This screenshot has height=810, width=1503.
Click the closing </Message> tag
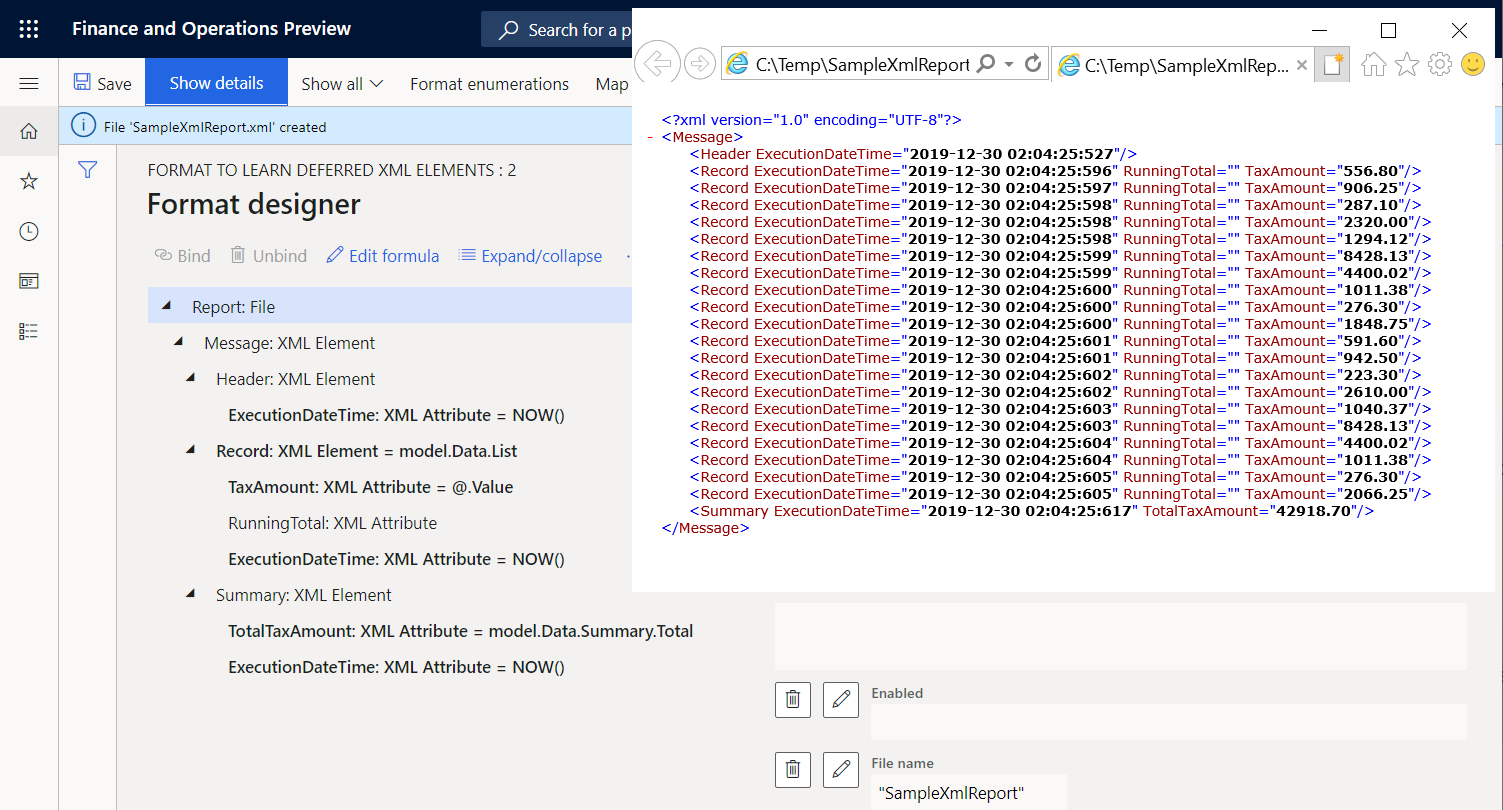coord(705,528)
